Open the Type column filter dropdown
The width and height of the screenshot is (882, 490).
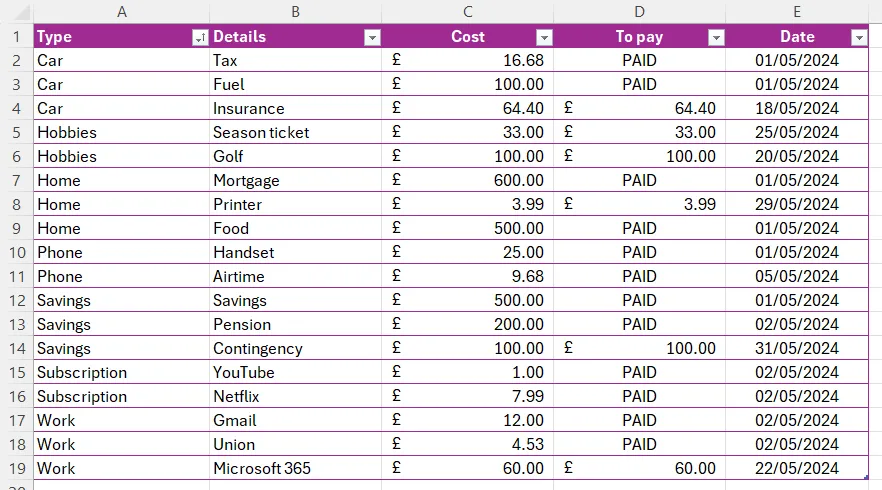click(x=200, y=38)
